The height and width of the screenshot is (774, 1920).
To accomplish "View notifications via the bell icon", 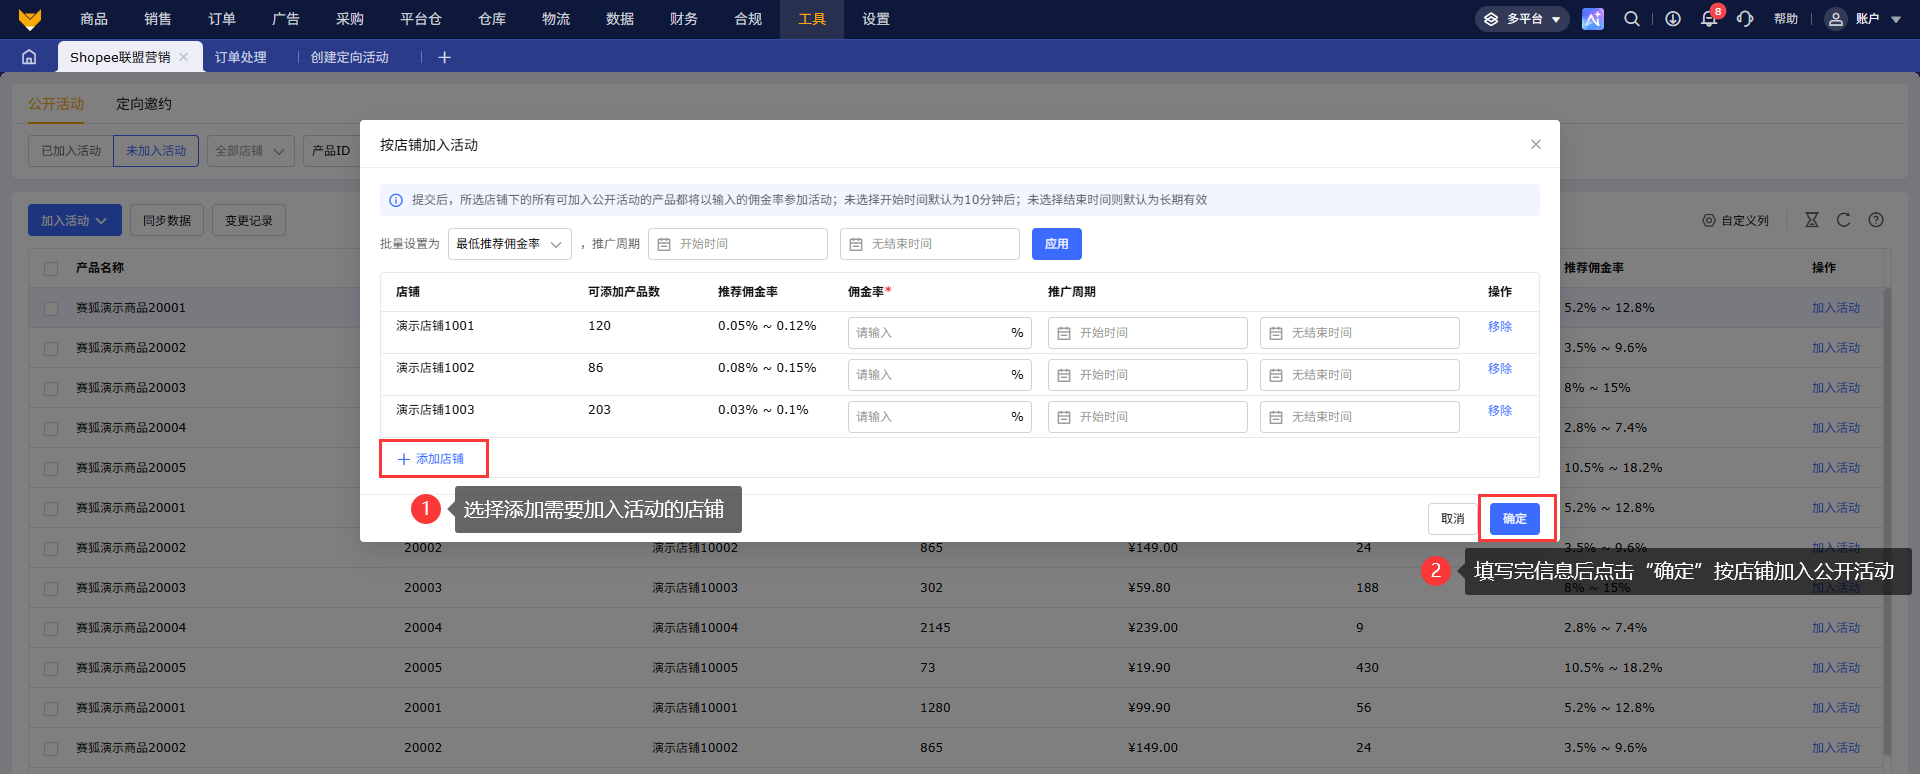I will [x=1709, y=19].
